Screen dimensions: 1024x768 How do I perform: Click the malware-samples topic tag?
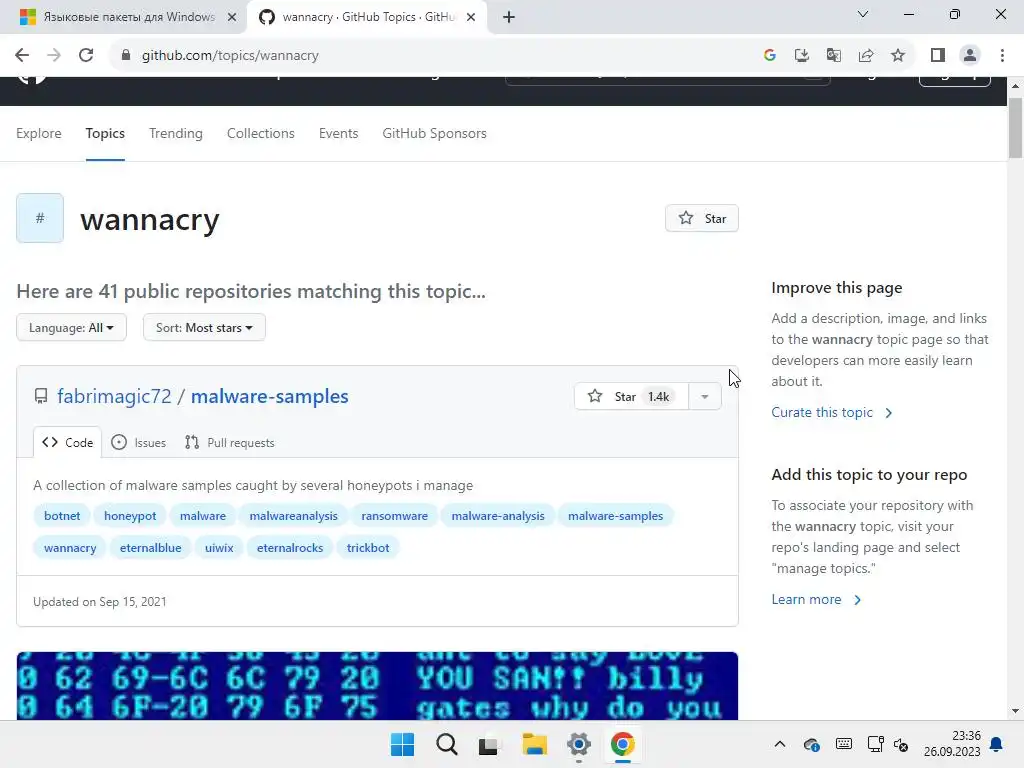pyautogui.click(x=615, y=516)
